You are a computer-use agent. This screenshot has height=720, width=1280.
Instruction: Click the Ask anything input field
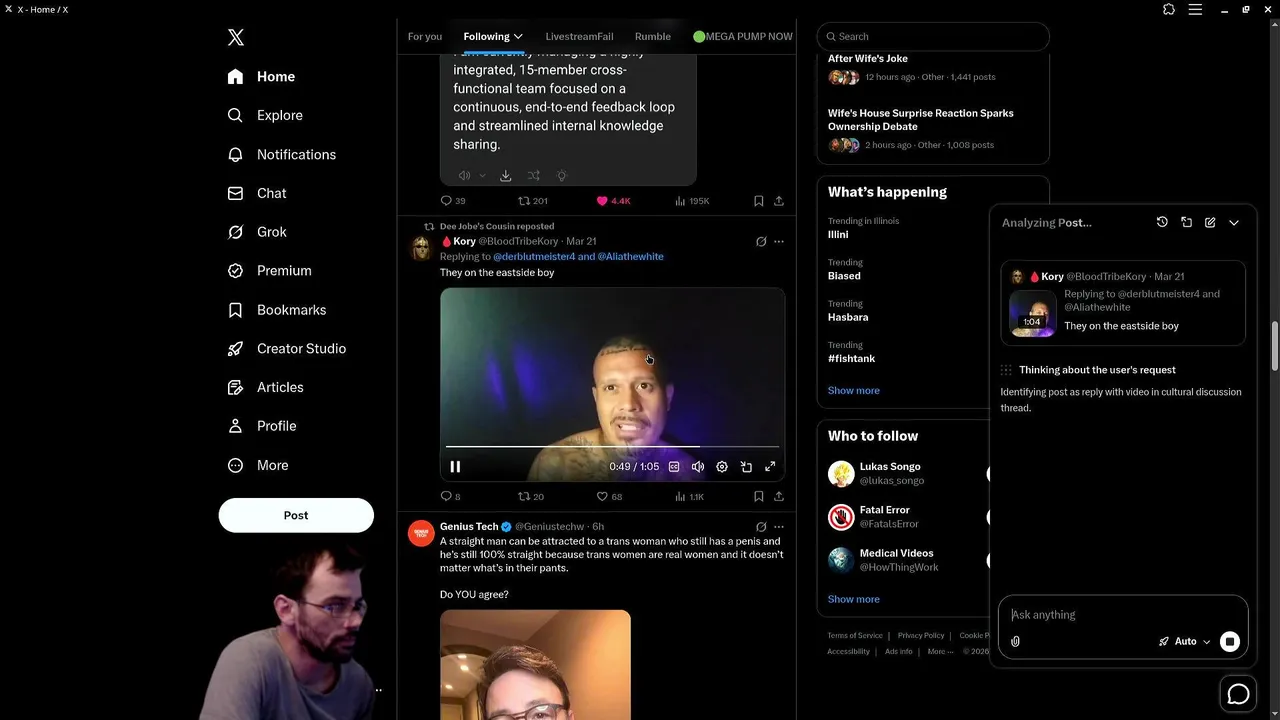1123,615
